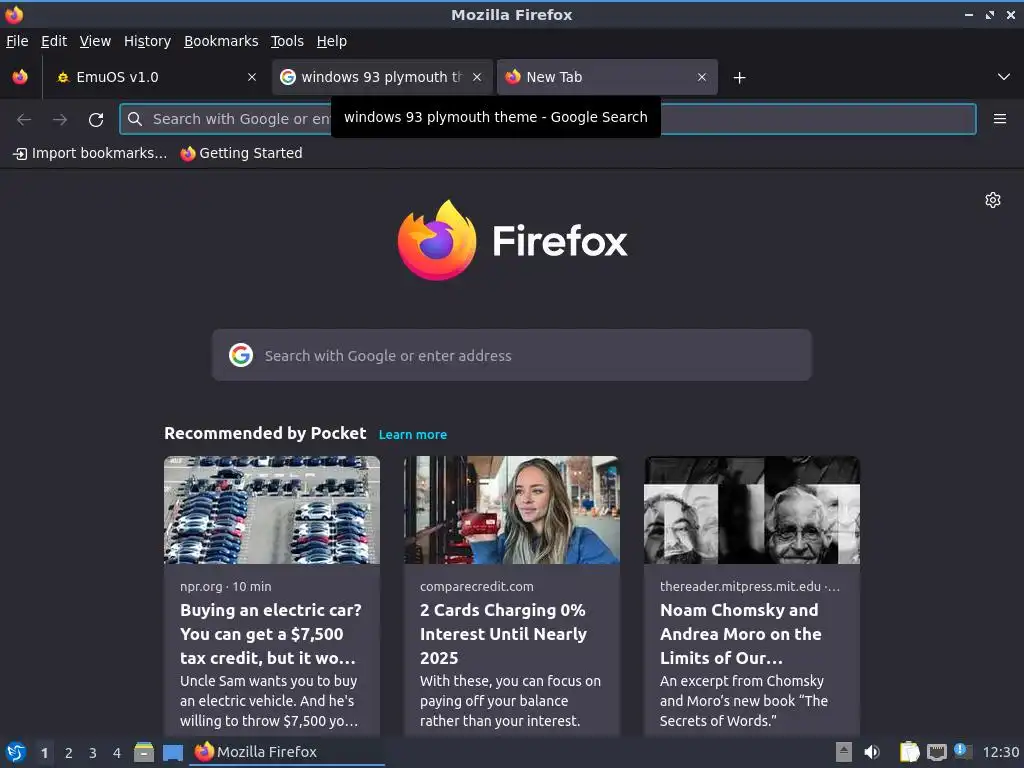The height and width of the screenshot is (768, 1024).
Task: Open 'Noam Chomsky and Andrea Moro' headline
Action: (741, 634)
